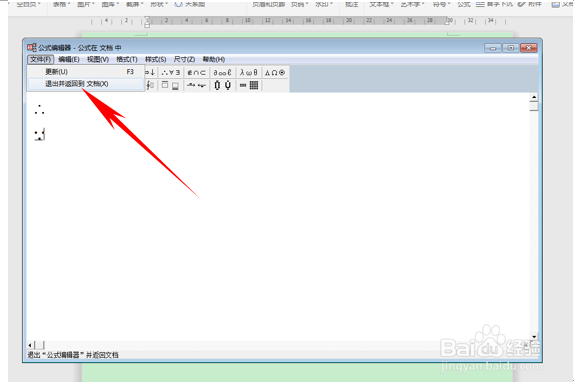Image resolution: width=574 pixels, height=386 pixels.
Task: Click 关系图 button in WPS ribbon
Action: (x=190, y=4)
